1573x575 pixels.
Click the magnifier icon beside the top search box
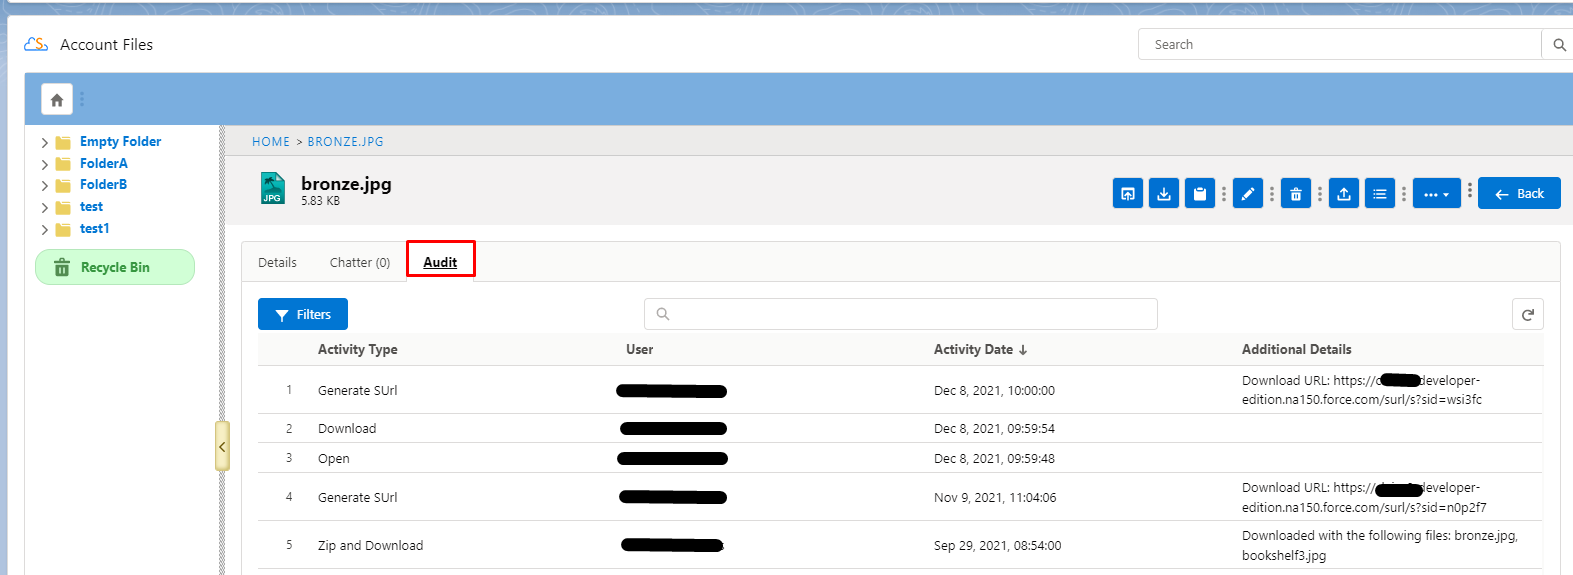click(1558, 45)
